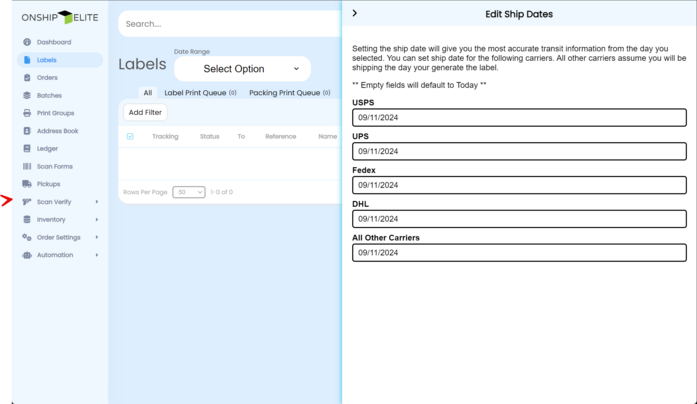Open the Date Range Select Option dropdown

point(242,69)
